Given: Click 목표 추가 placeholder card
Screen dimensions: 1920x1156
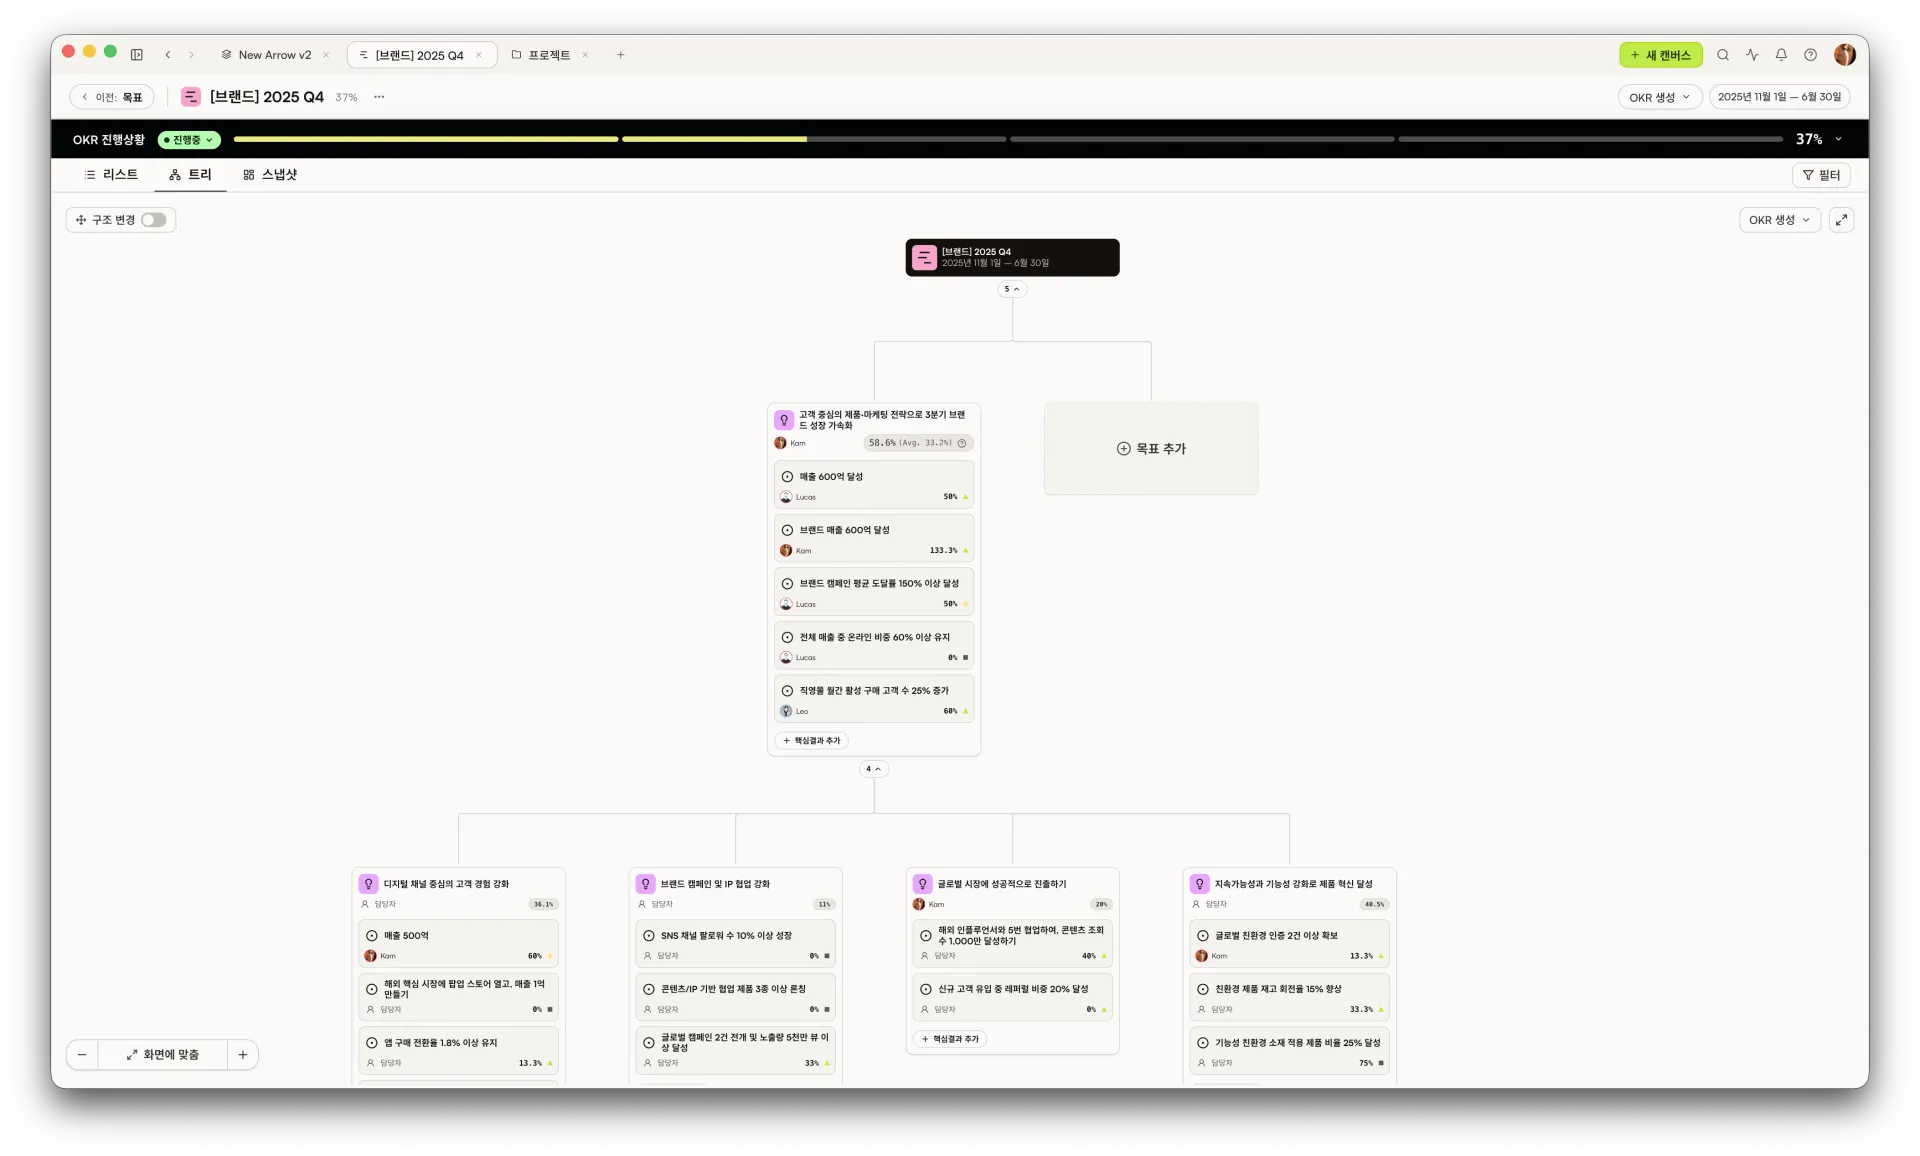Looking at the screenshot, I should (1151, 449).
